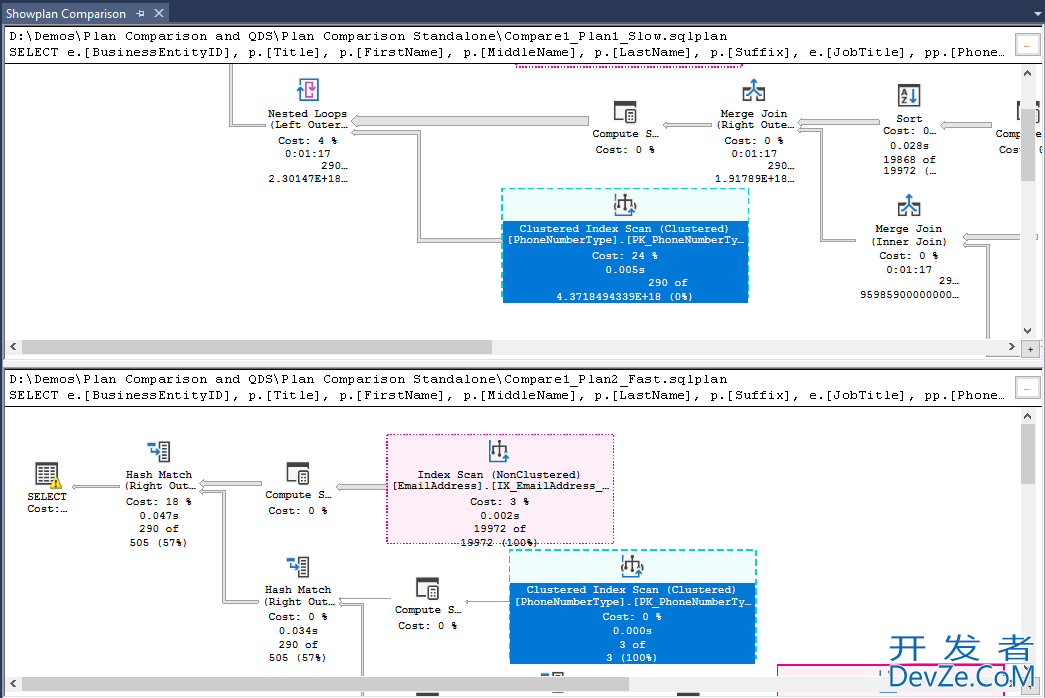The width and height of the screenshot is (1045, 698).
Task: Click bottom plan horizontal scroll left arrow
Action: coord(13,683)
